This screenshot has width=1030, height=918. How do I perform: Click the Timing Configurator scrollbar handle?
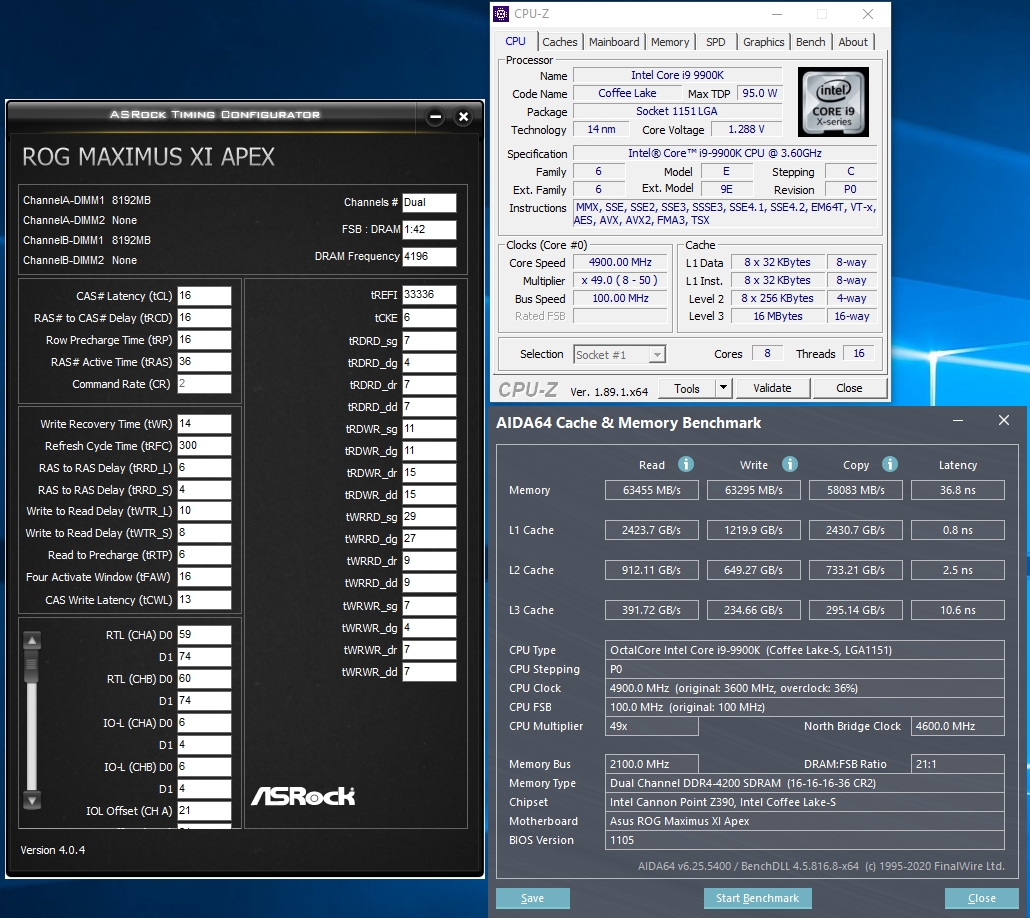(31, 666)
